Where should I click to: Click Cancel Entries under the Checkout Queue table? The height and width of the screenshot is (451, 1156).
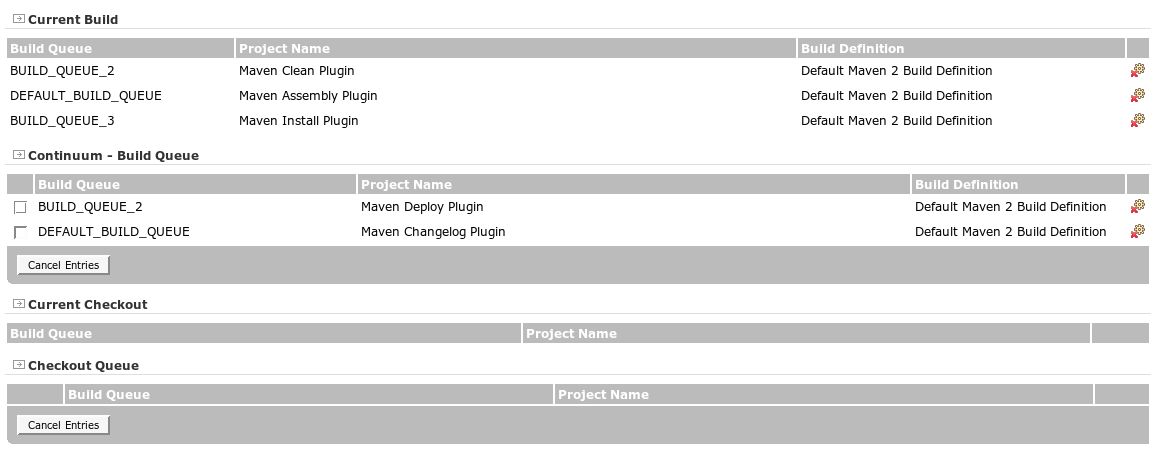(x=64, y=425)
